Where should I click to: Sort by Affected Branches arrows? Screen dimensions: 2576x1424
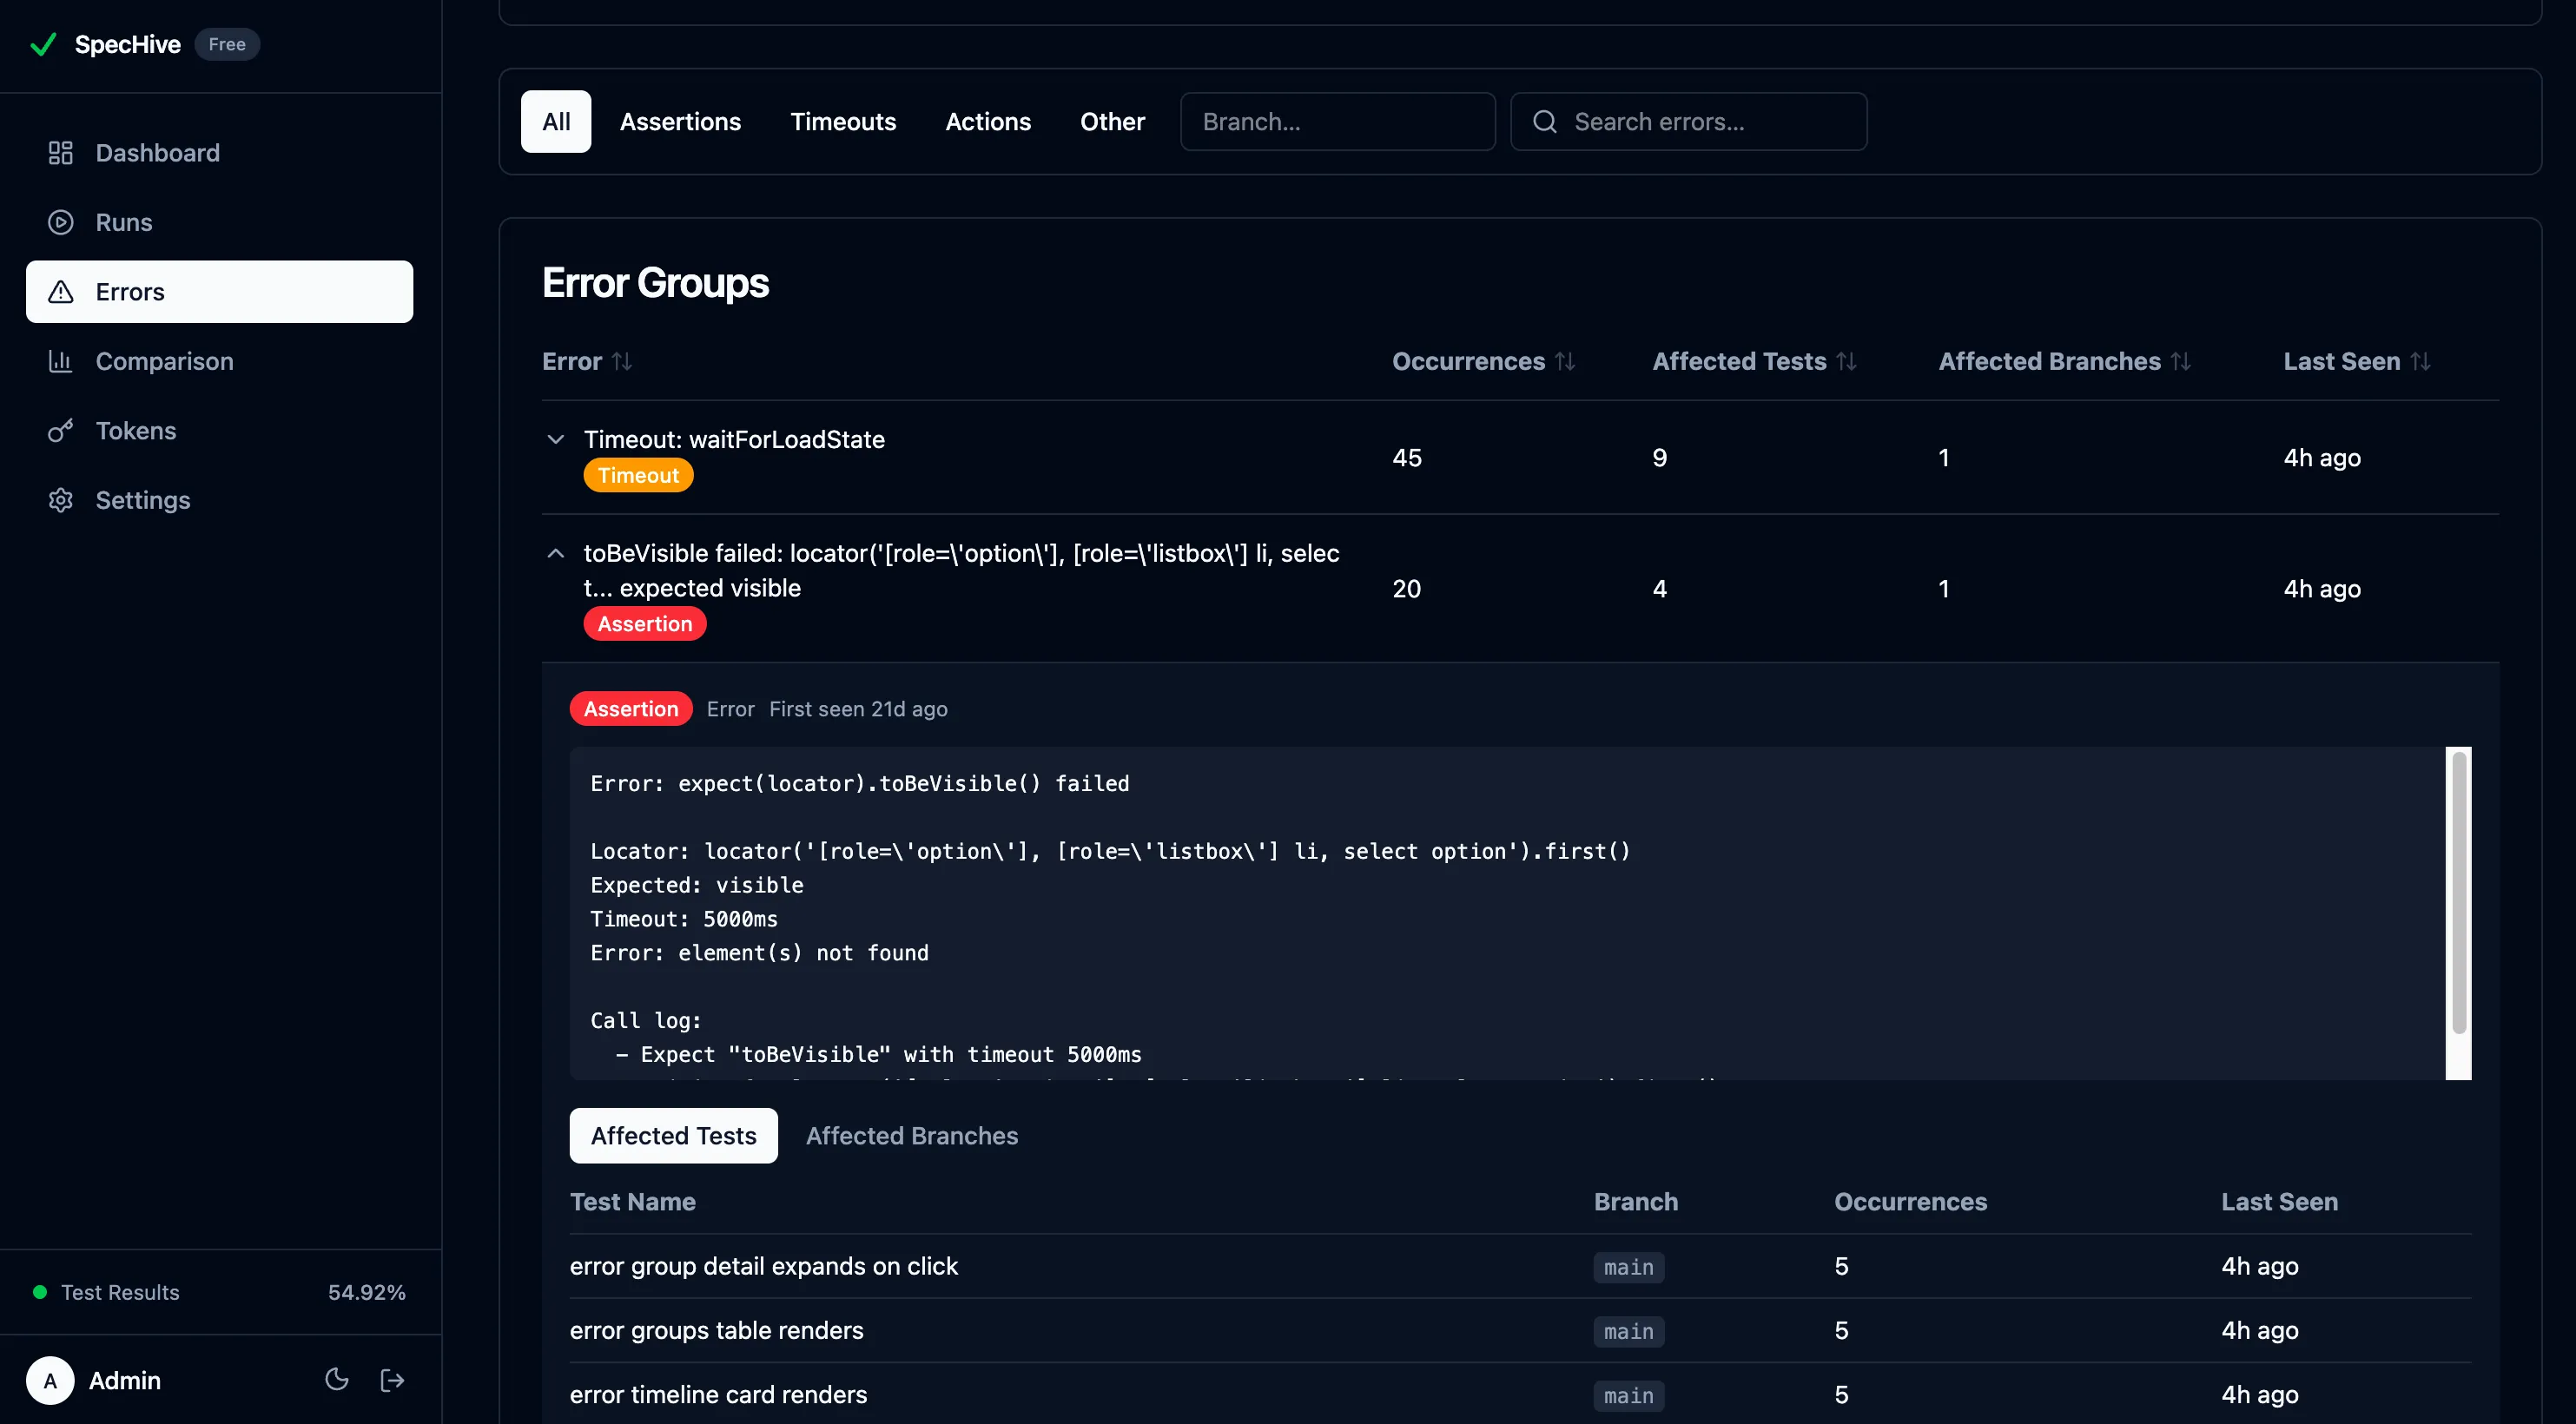coord(2181,362)
